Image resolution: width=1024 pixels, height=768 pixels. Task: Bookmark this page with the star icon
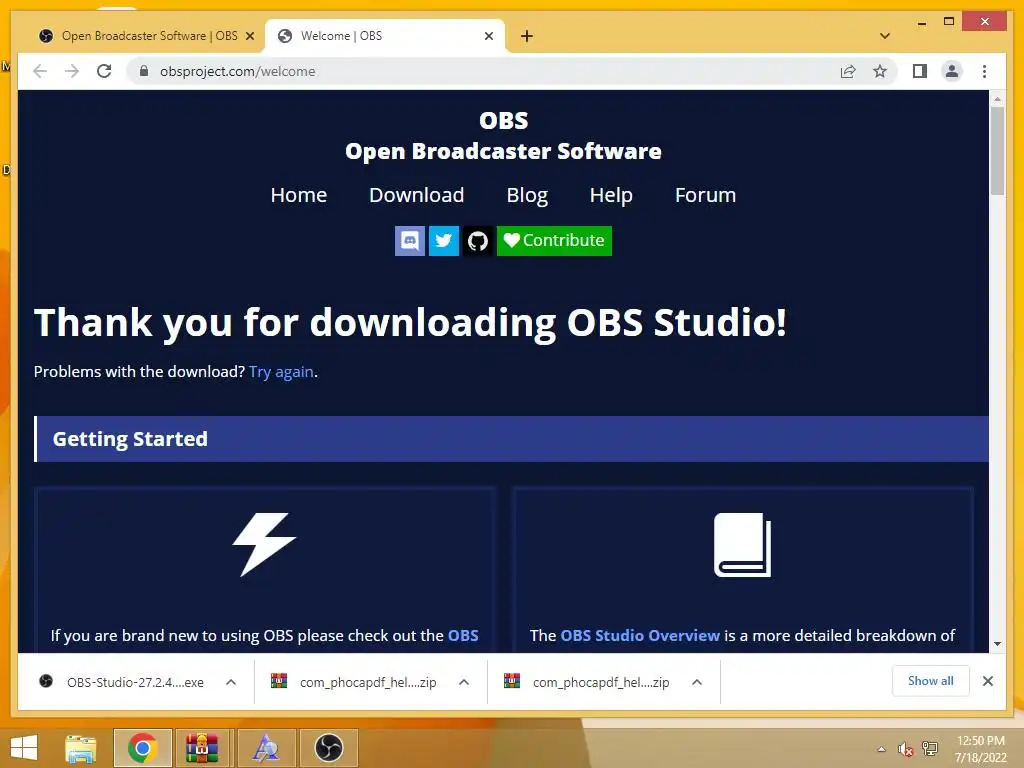tap(880, 71)
